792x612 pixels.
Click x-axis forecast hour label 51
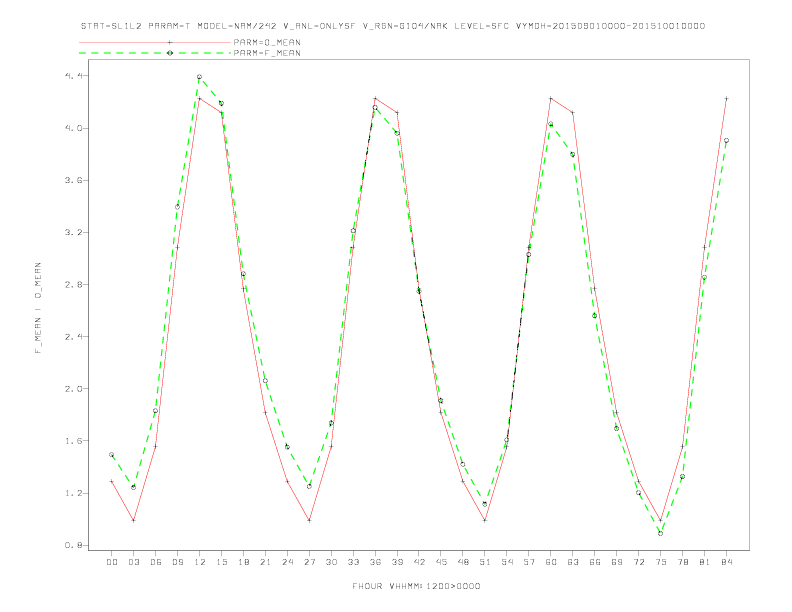click(x=485, y=562)
